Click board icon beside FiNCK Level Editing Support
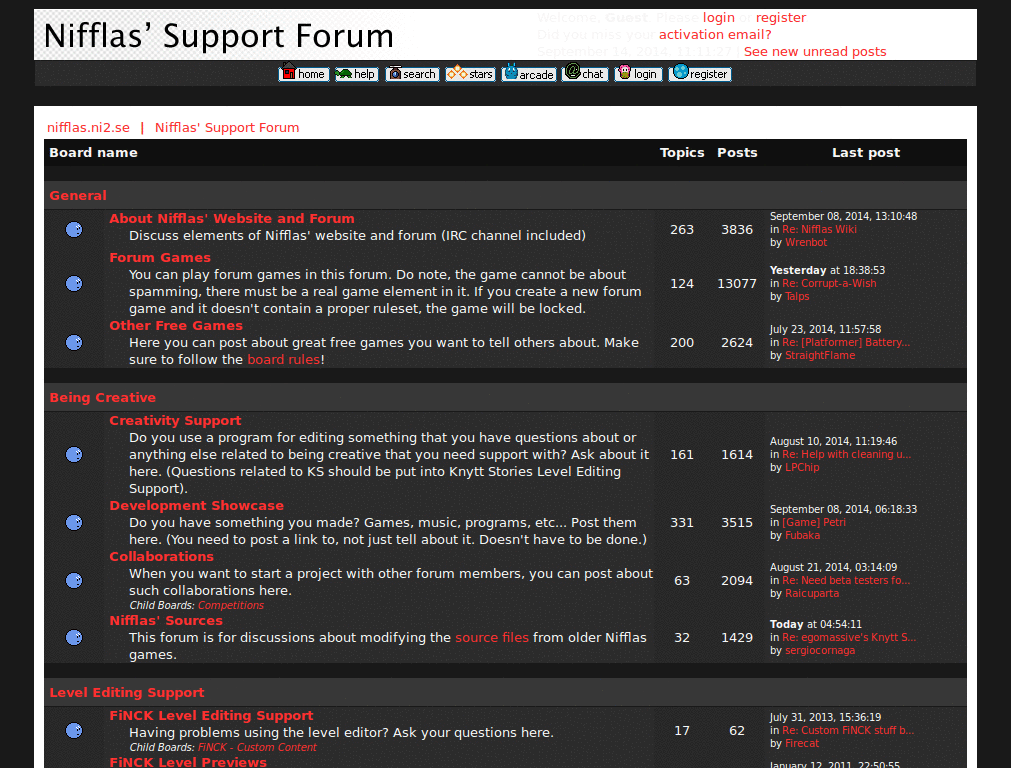This screenshot has width=1024, height=768. tap(74, 730)
